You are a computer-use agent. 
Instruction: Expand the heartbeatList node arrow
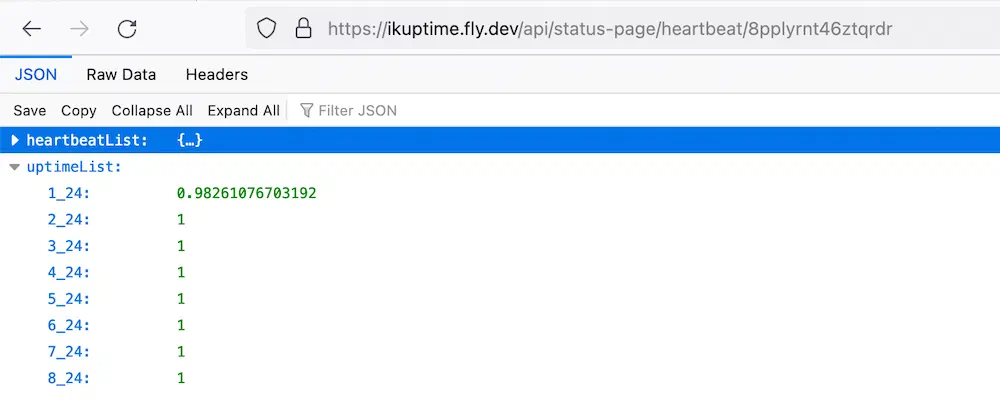(x=15, y=140)
